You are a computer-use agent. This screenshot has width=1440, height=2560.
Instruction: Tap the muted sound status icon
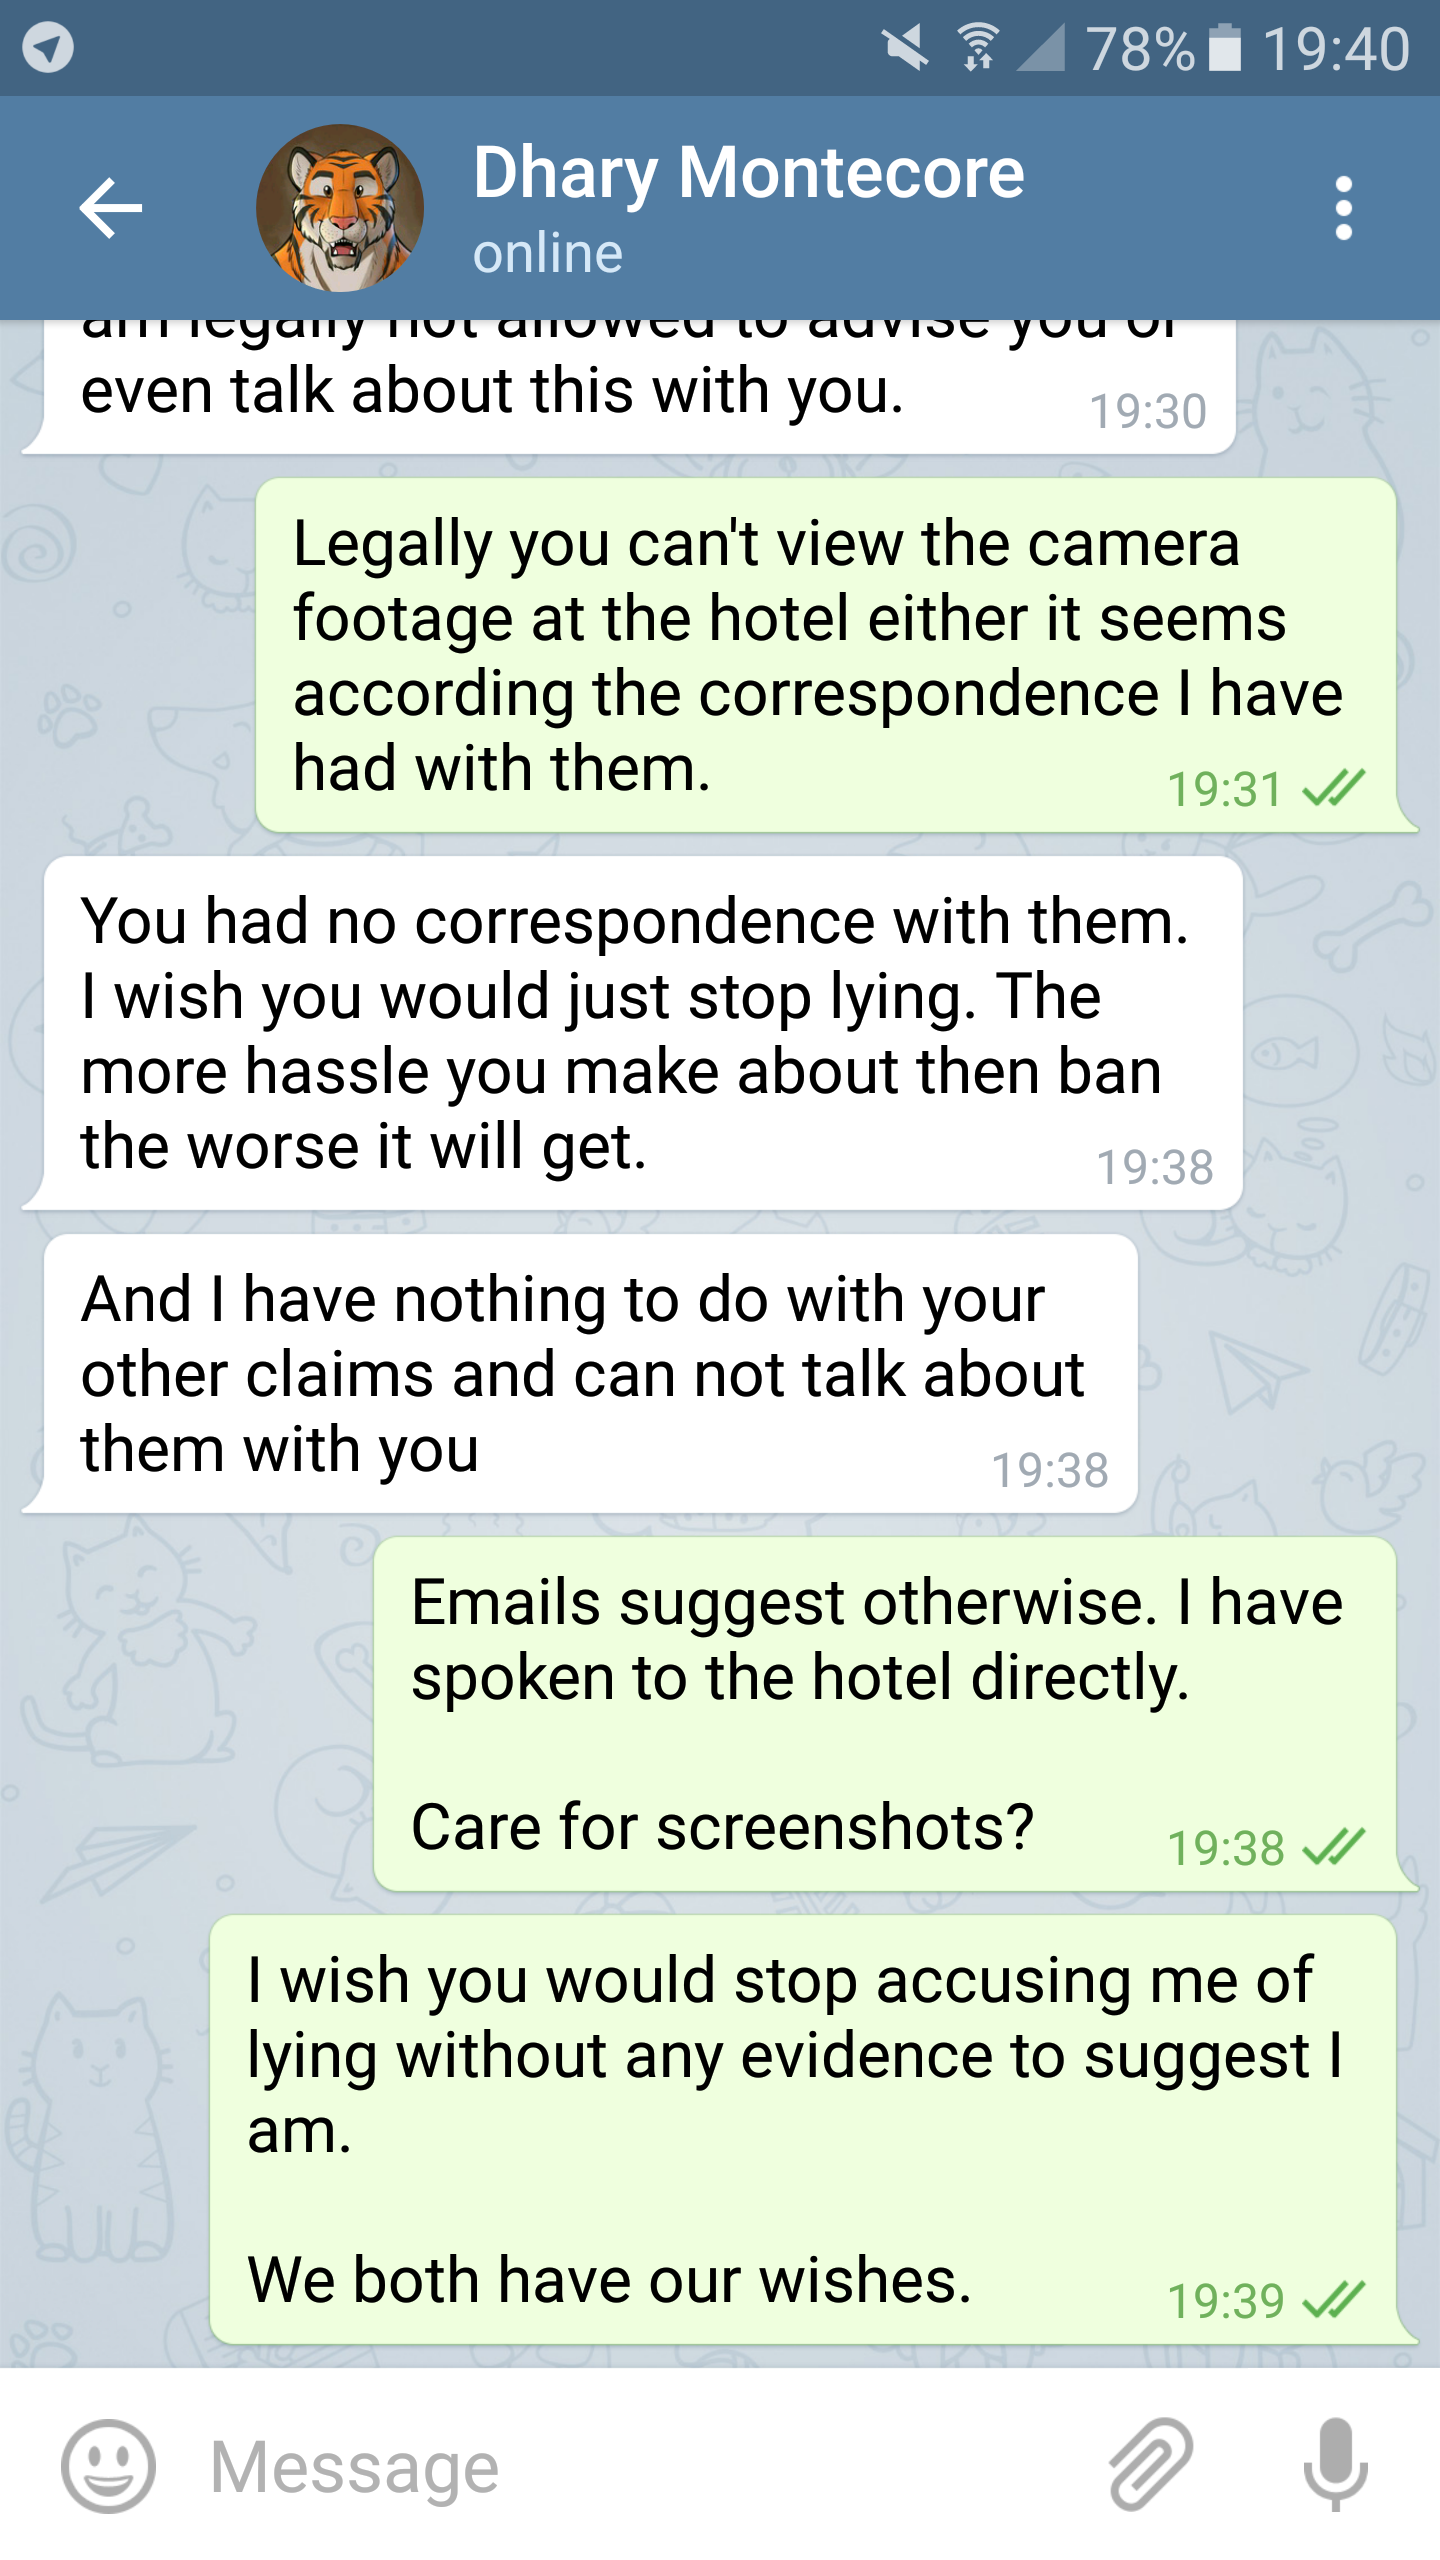click(905, 48)
